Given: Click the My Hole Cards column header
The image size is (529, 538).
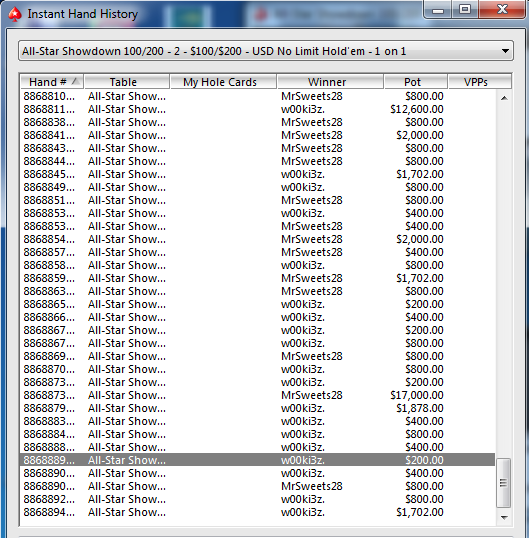Looking at the screenshot, I should tap(223, 82).
